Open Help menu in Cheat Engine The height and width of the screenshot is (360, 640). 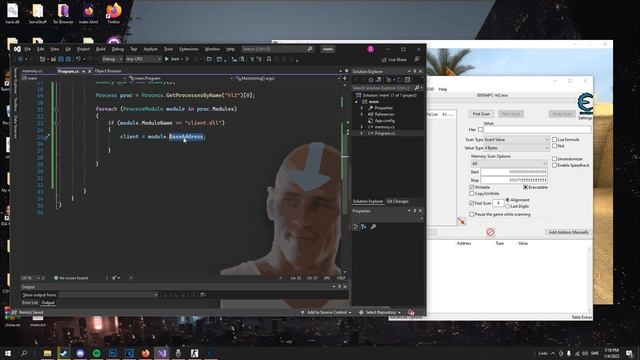click(442, 89)
